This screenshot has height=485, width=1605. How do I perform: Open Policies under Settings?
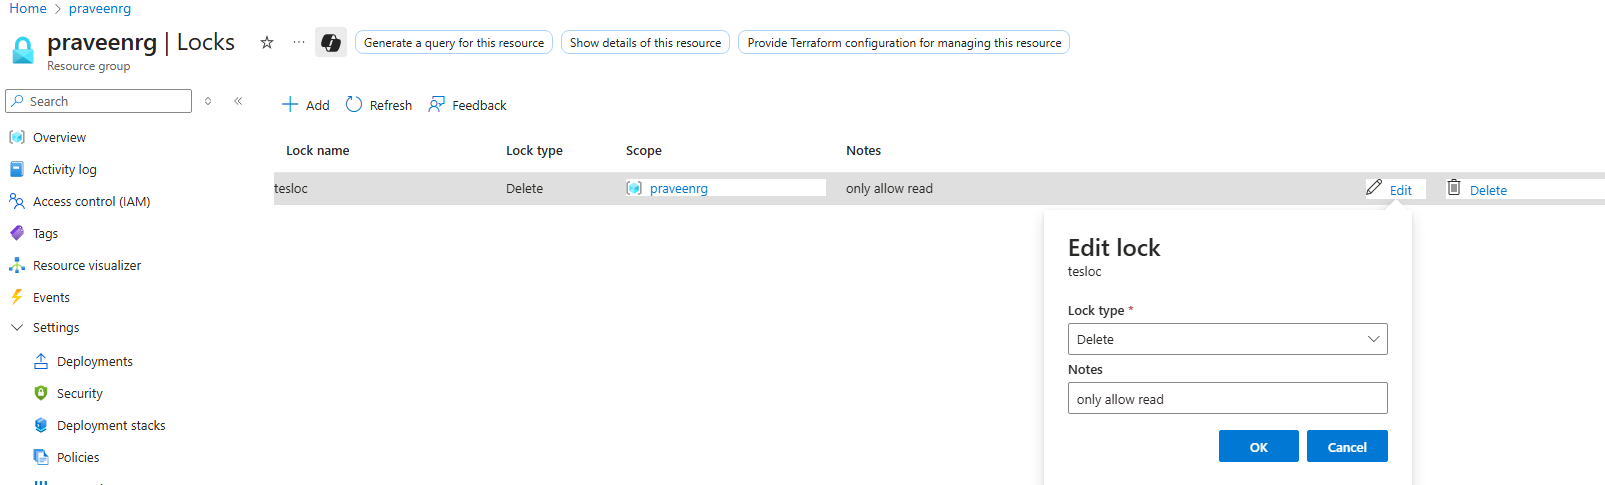pyautogui.click(x=78, y=457)
